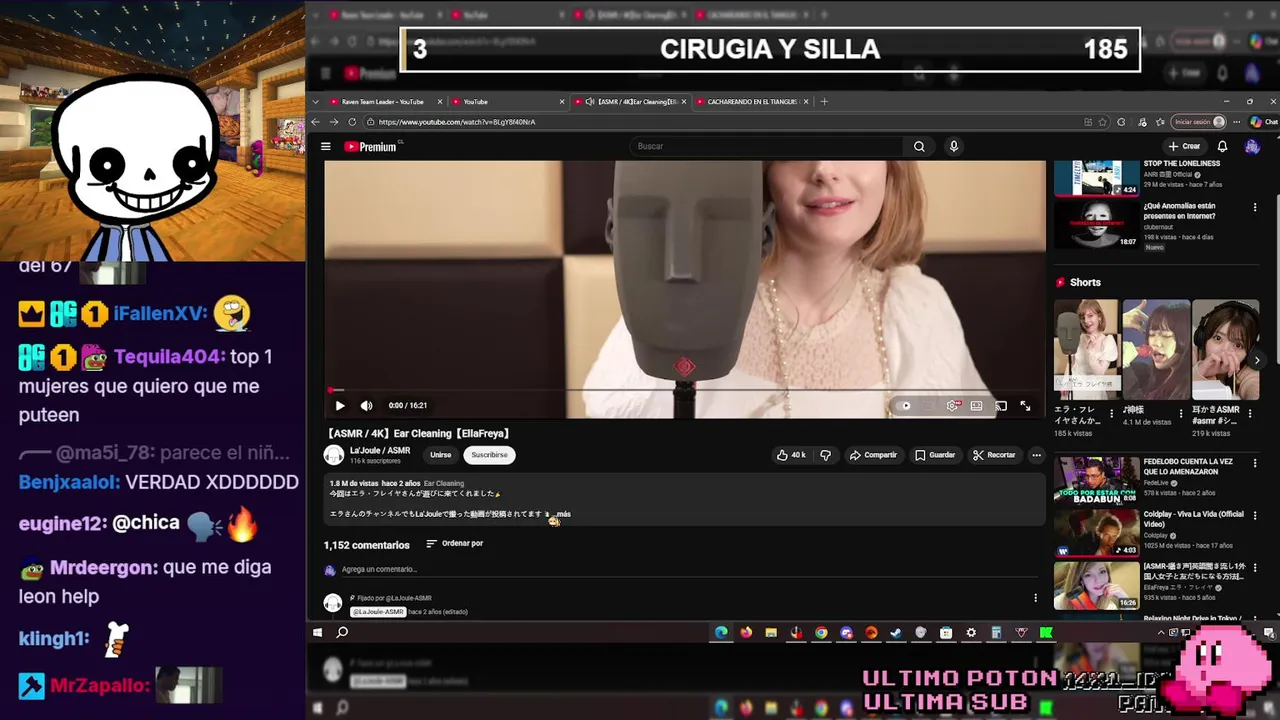Screen dimensions: 1280x720
Task: Open Windows taskbar search
Action: [x=342, y=632]
